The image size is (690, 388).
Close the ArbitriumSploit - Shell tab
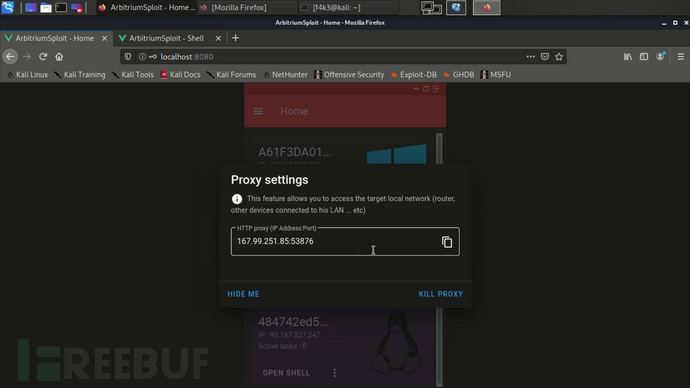pyautogui.click(x=218, y=38)
